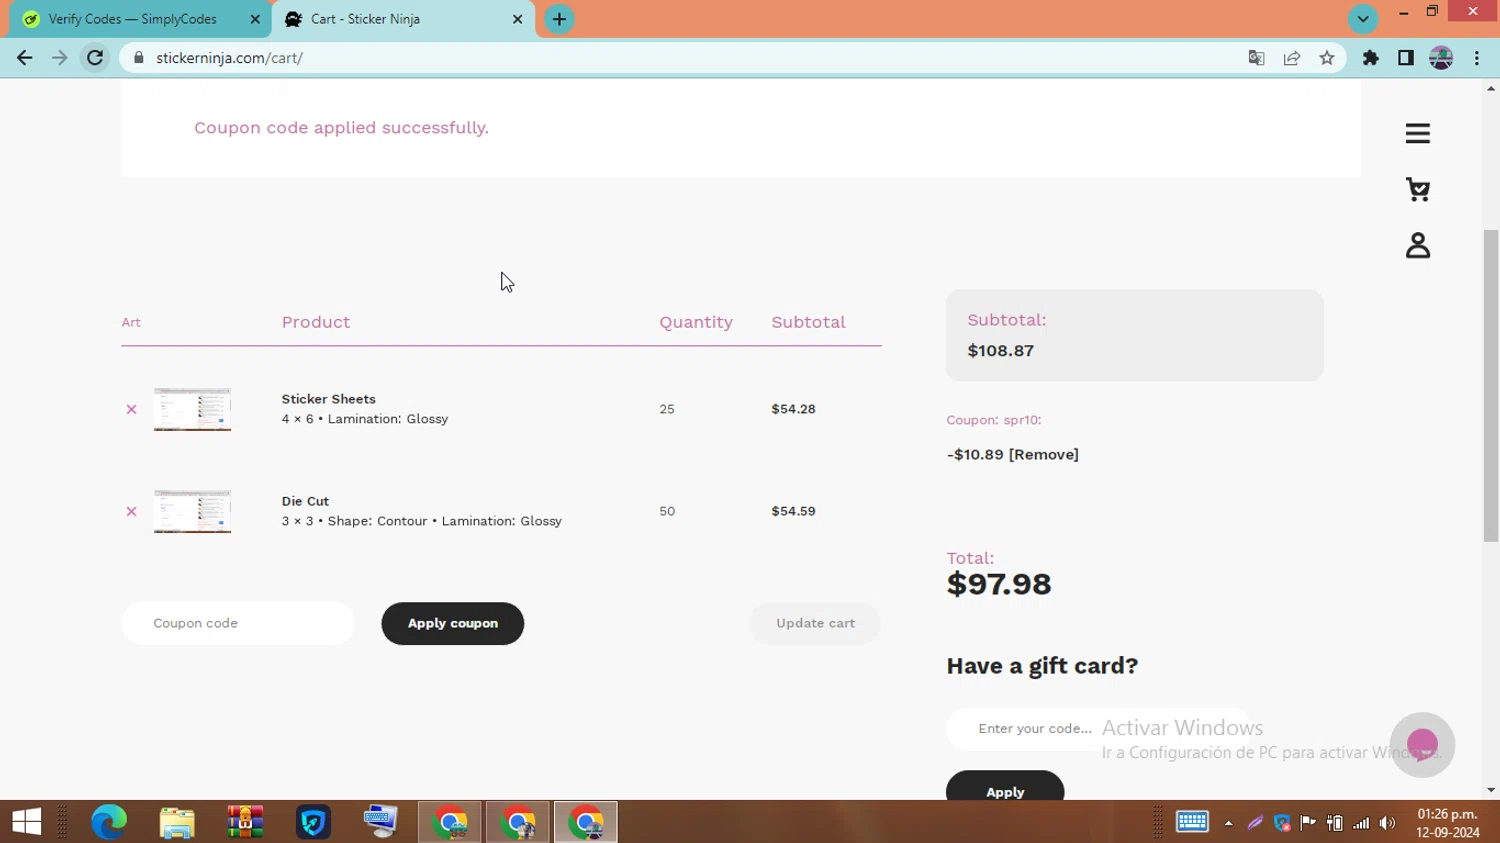Viewport: 1500px width, 843px height.
Task: Open the shield security app in taskbar
Action: (x=313, y=822)
